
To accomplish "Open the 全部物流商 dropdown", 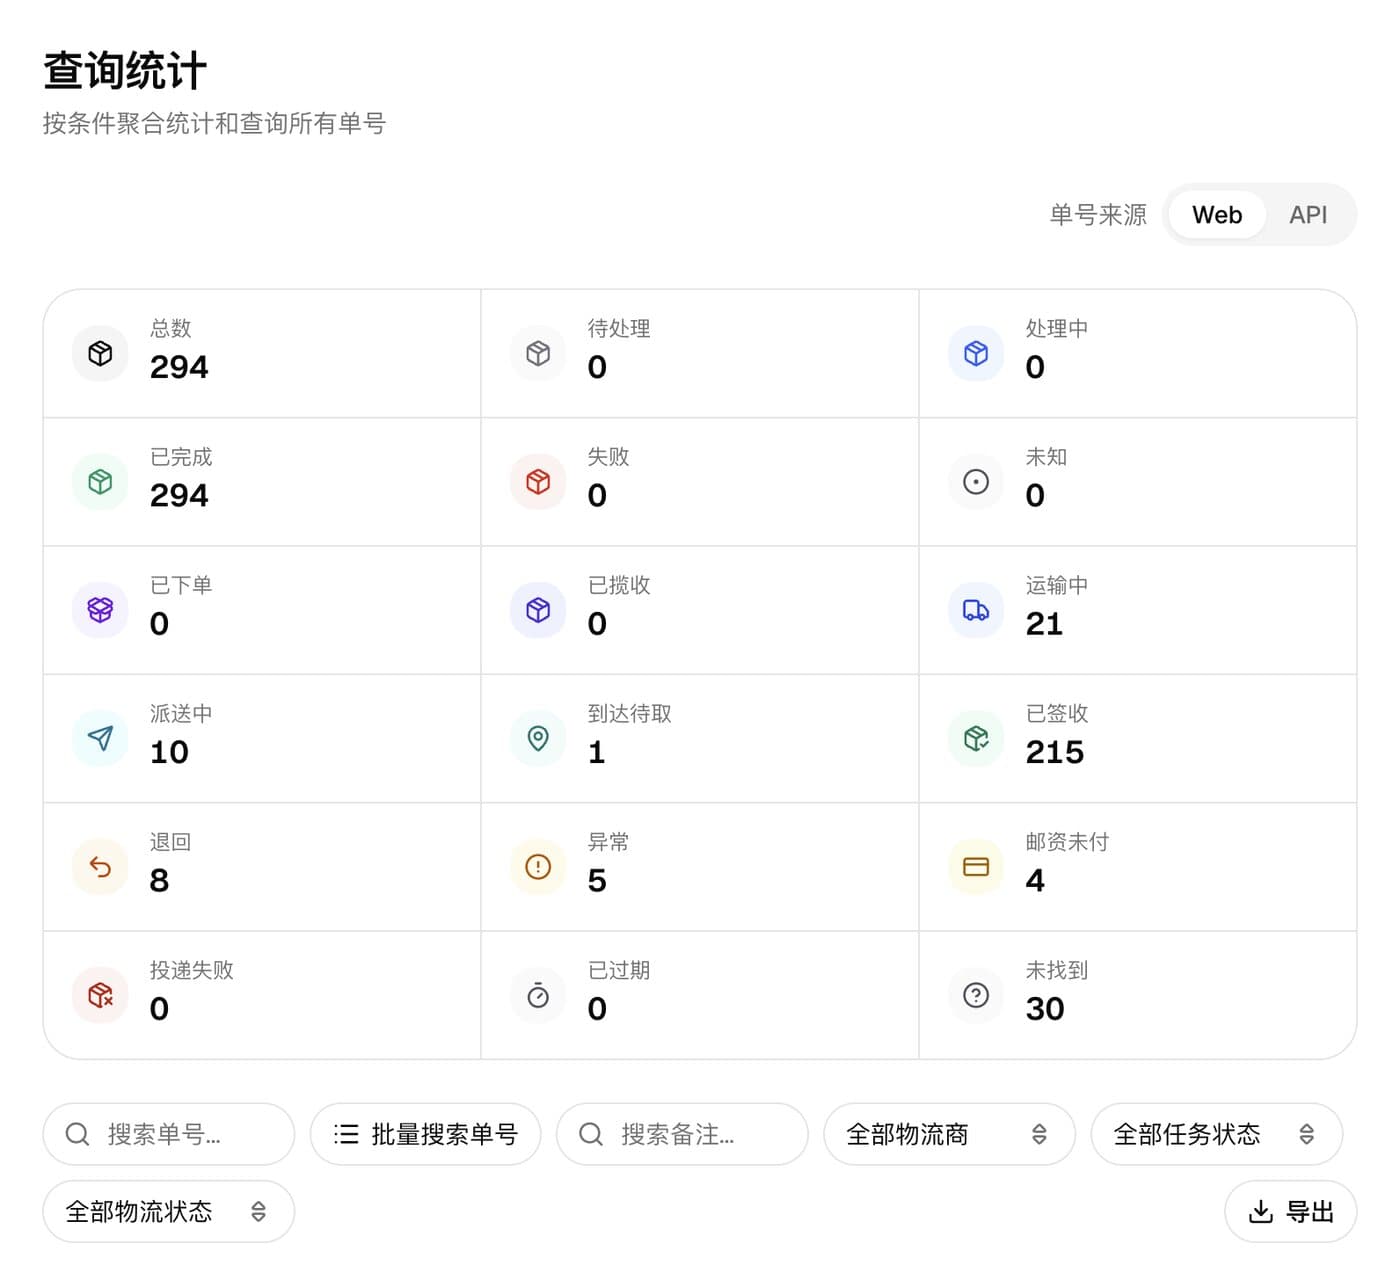I will pyautogui.click(x=949, y=1134).
